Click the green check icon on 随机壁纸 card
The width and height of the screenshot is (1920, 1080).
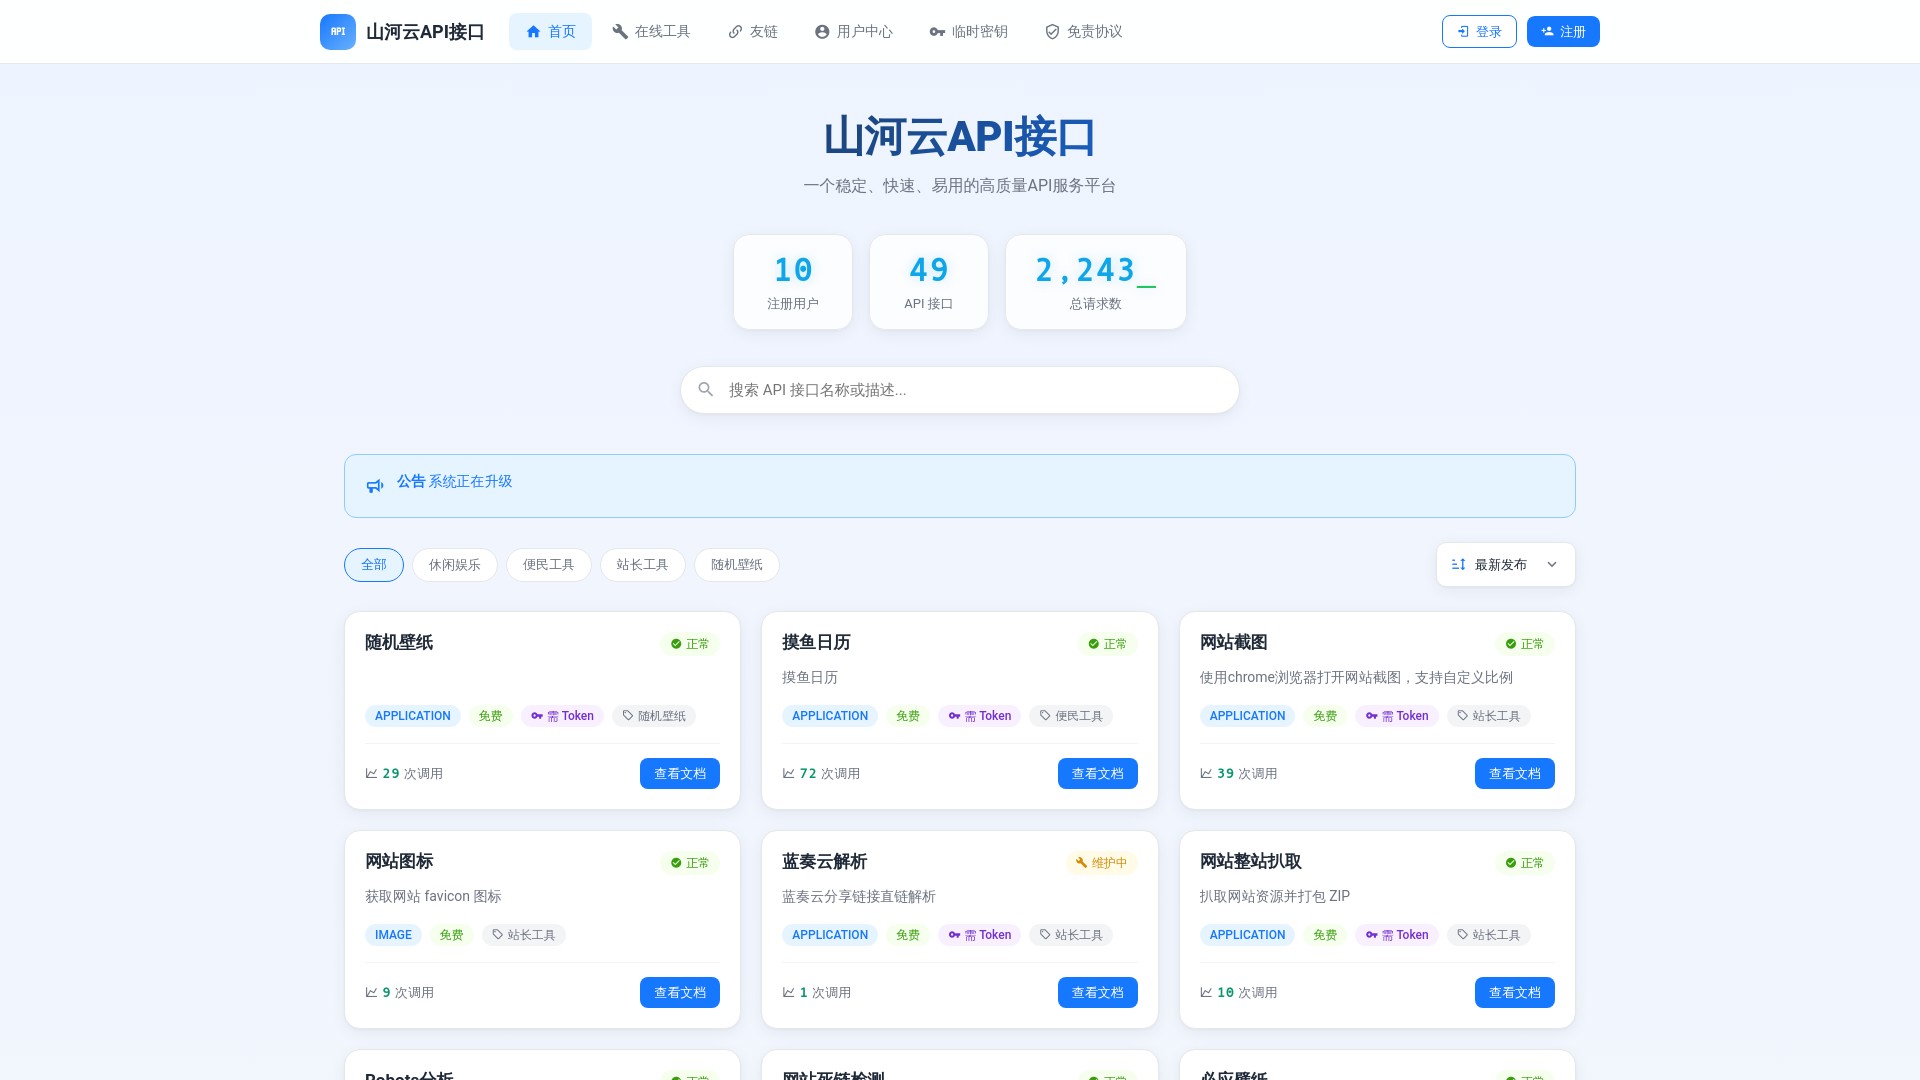point(676,644)
